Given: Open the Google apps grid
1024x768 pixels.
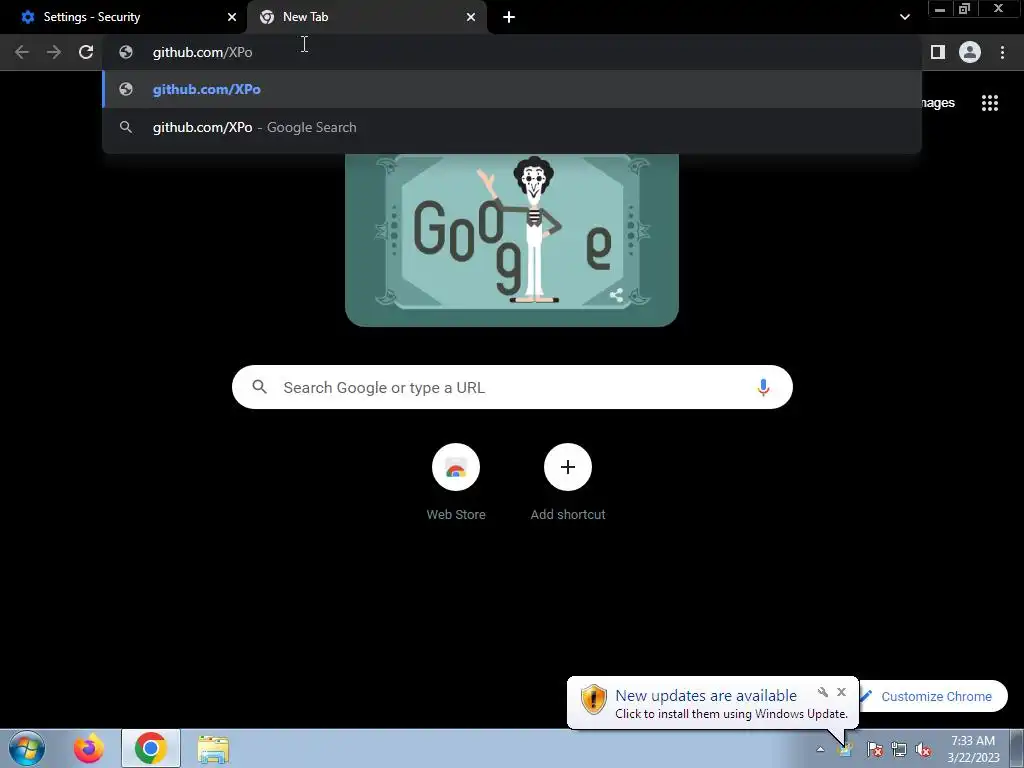Looking at the screenshot, I should [989, 103].
